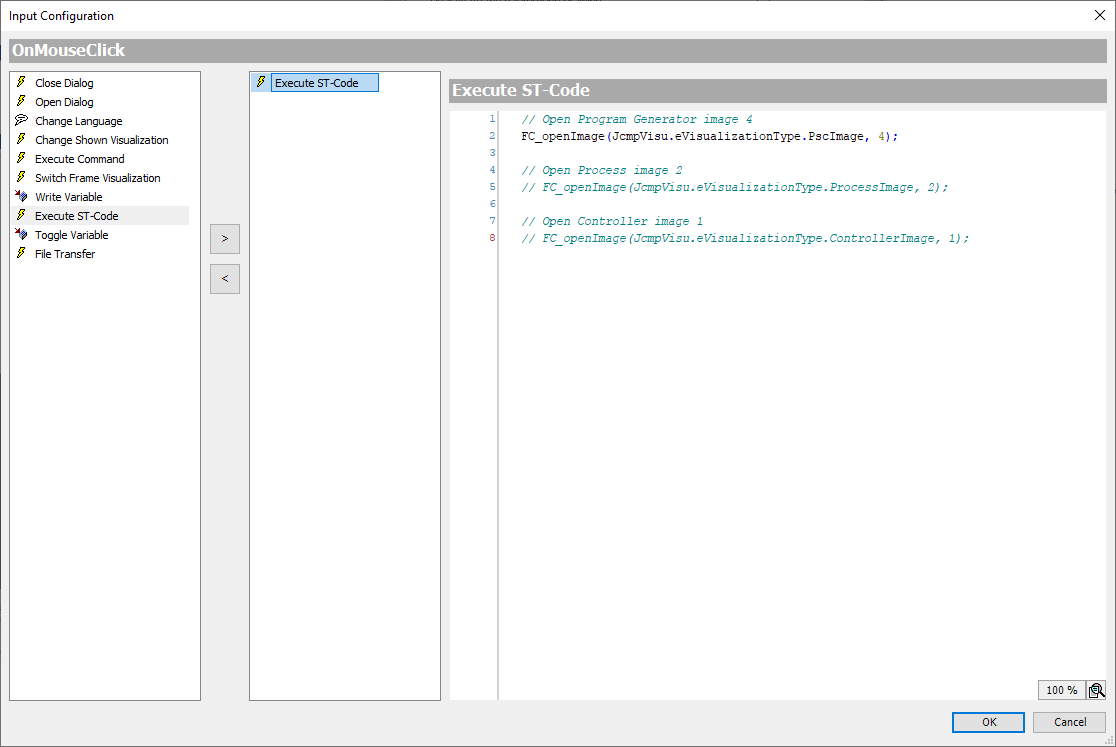
Task: Select Switch Frame Visualization action
Action: pos(97,178)
